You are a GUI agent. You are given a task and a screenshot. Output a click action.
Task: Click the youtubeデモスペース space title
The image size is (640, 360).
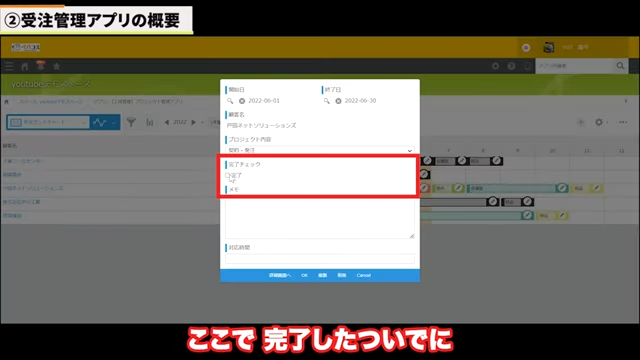(x=51, y=84)
